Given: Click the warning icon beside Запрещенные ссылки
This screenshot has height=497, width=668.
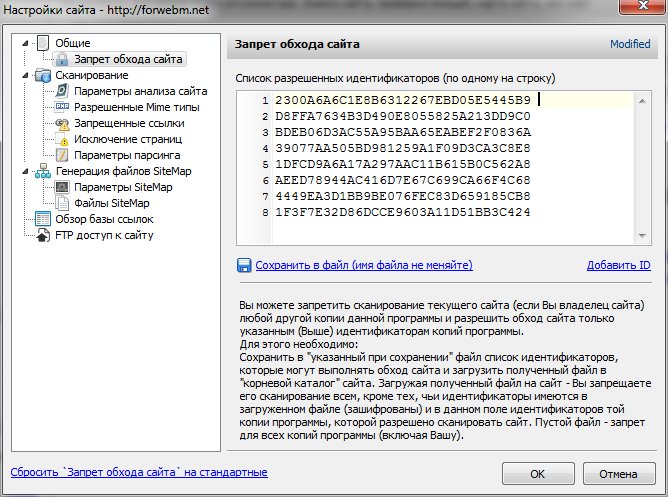Looking at the screenshot, I should 62,123.
